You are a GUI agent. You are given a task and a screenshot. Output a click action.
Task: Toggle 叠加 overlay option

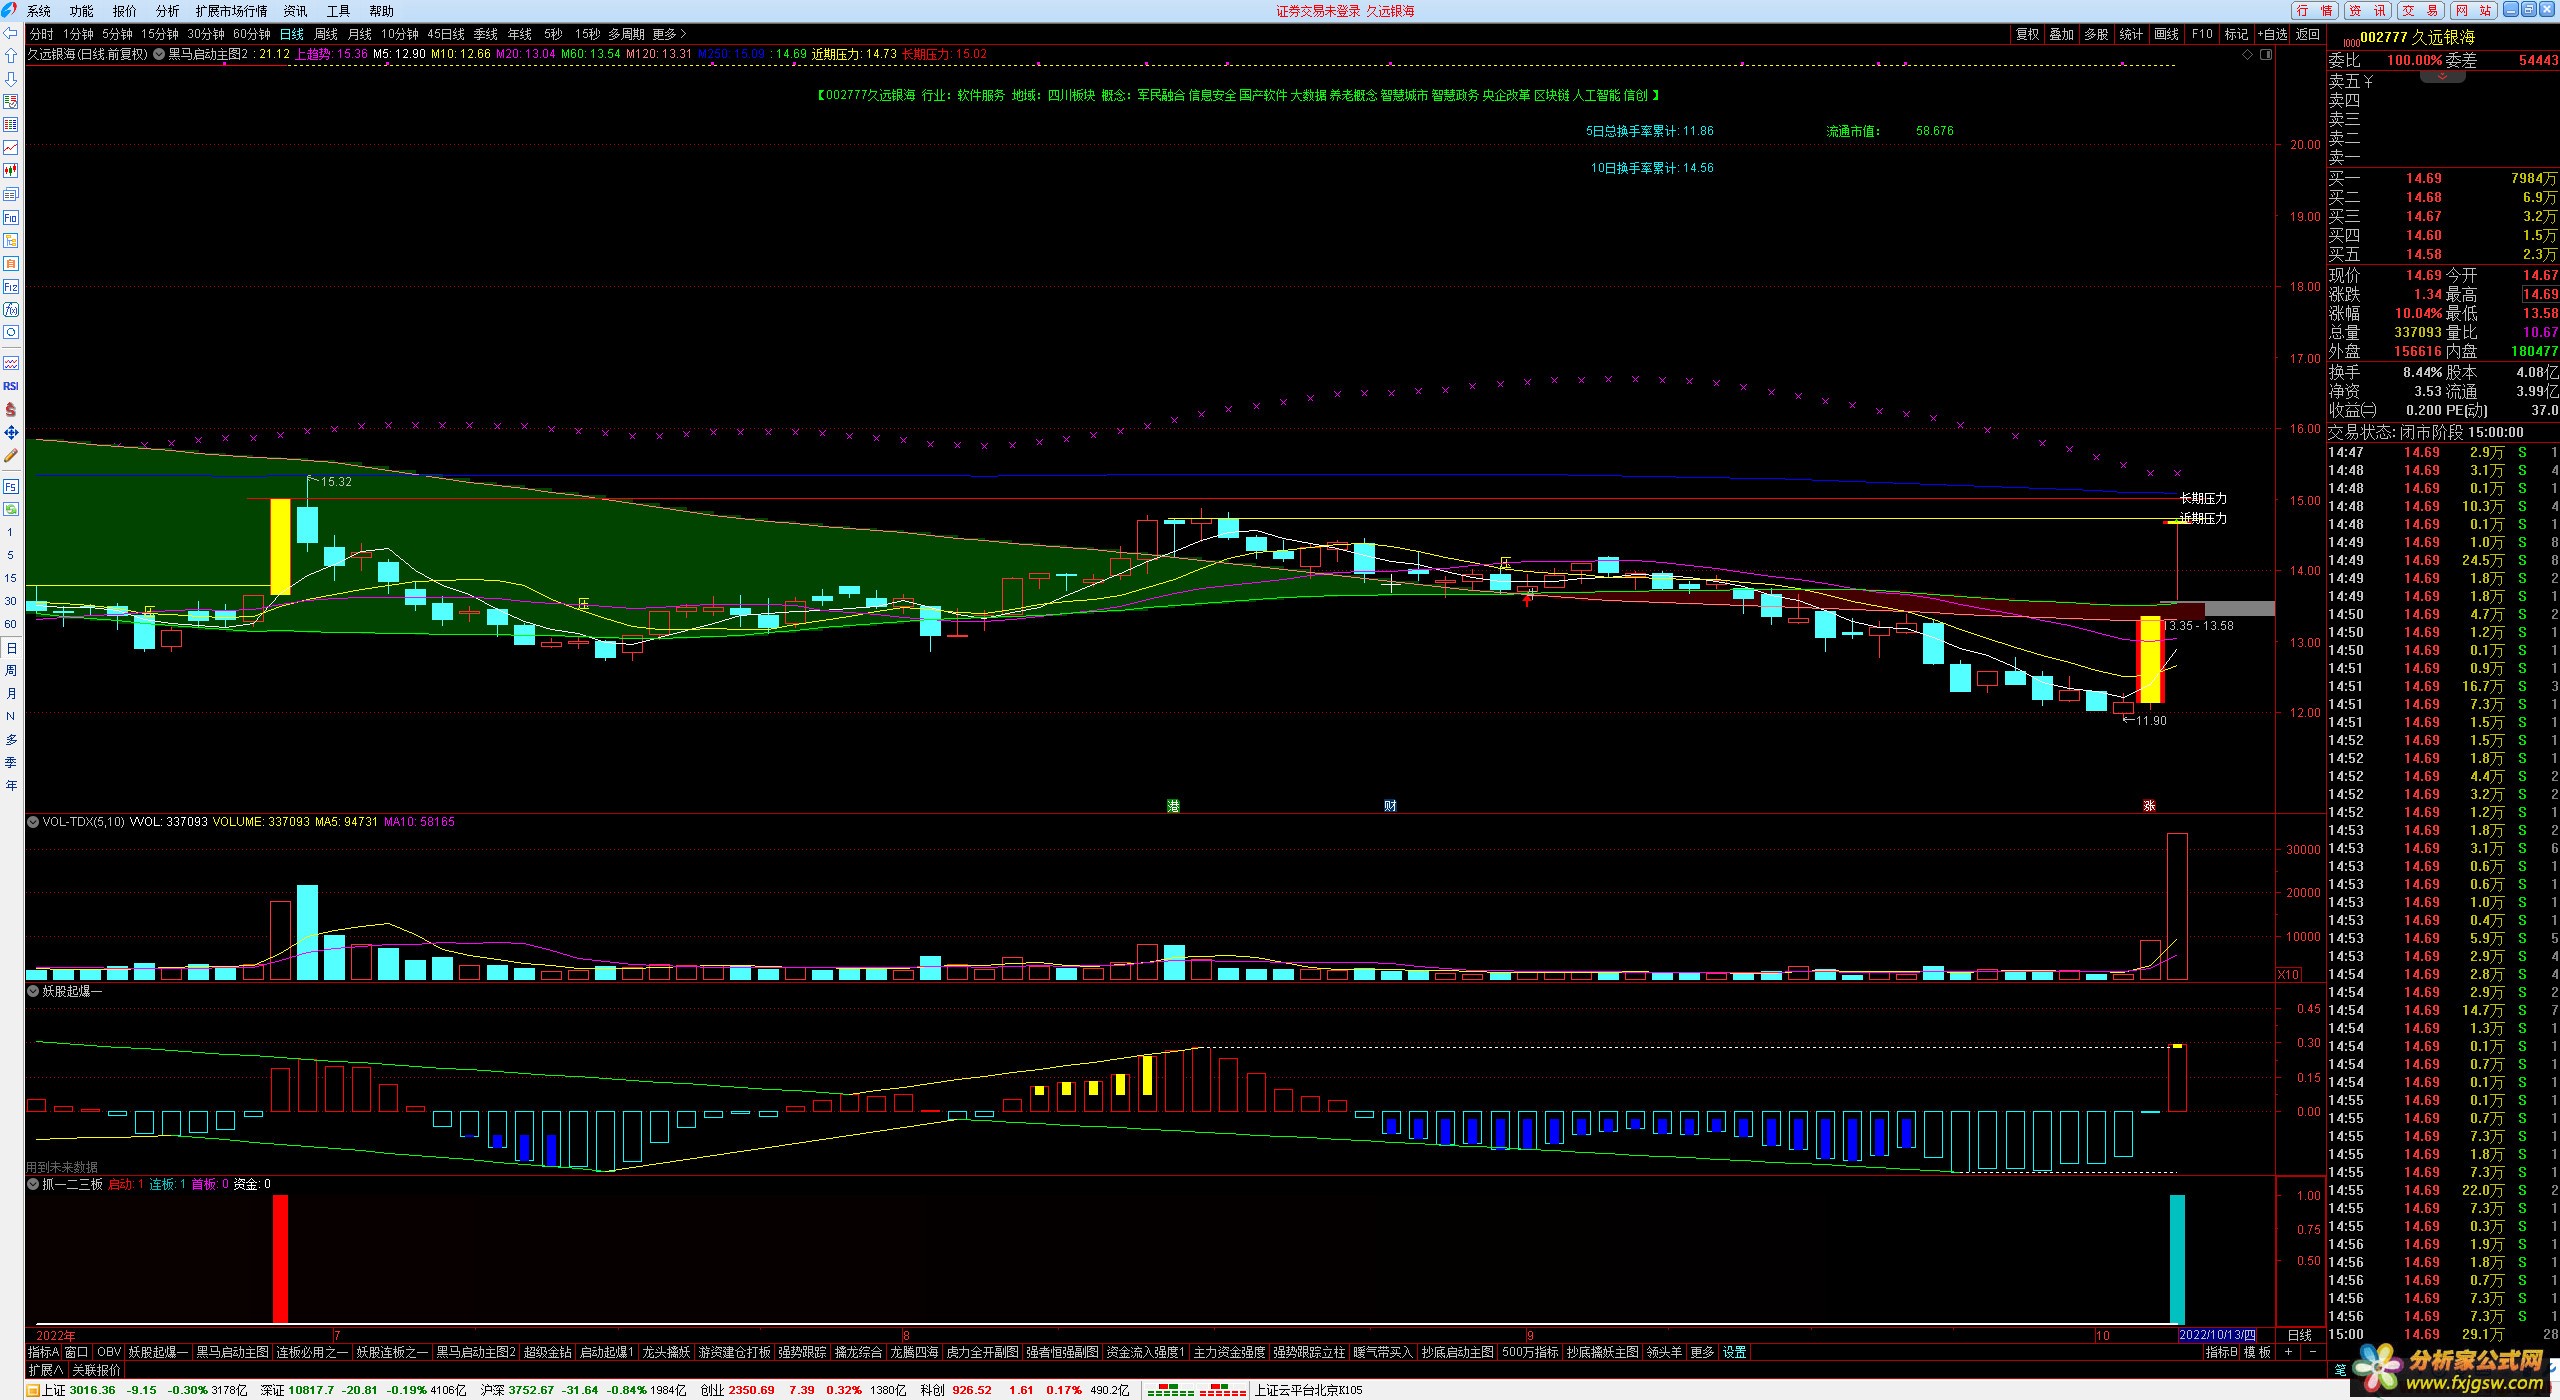(x=2062, y=34)
